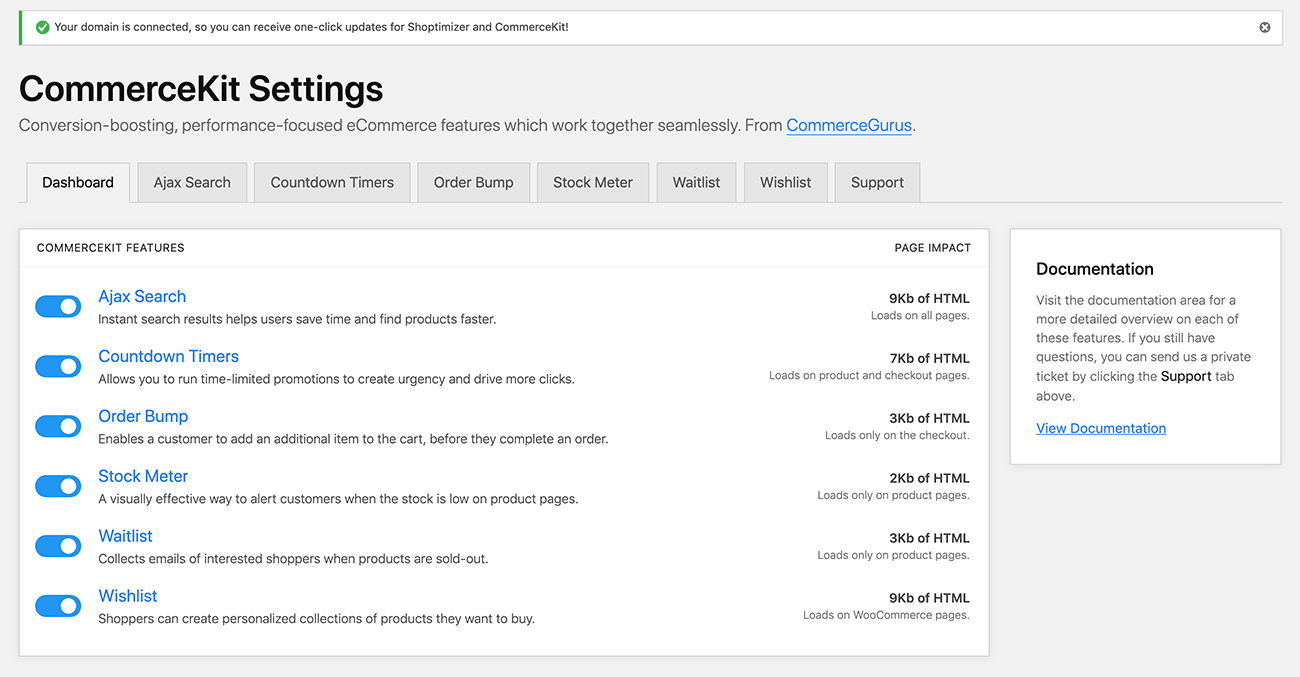Click 'Loads on product and checkout pages.'
This screenshot has height=677, width=1300.
(869, 376)
